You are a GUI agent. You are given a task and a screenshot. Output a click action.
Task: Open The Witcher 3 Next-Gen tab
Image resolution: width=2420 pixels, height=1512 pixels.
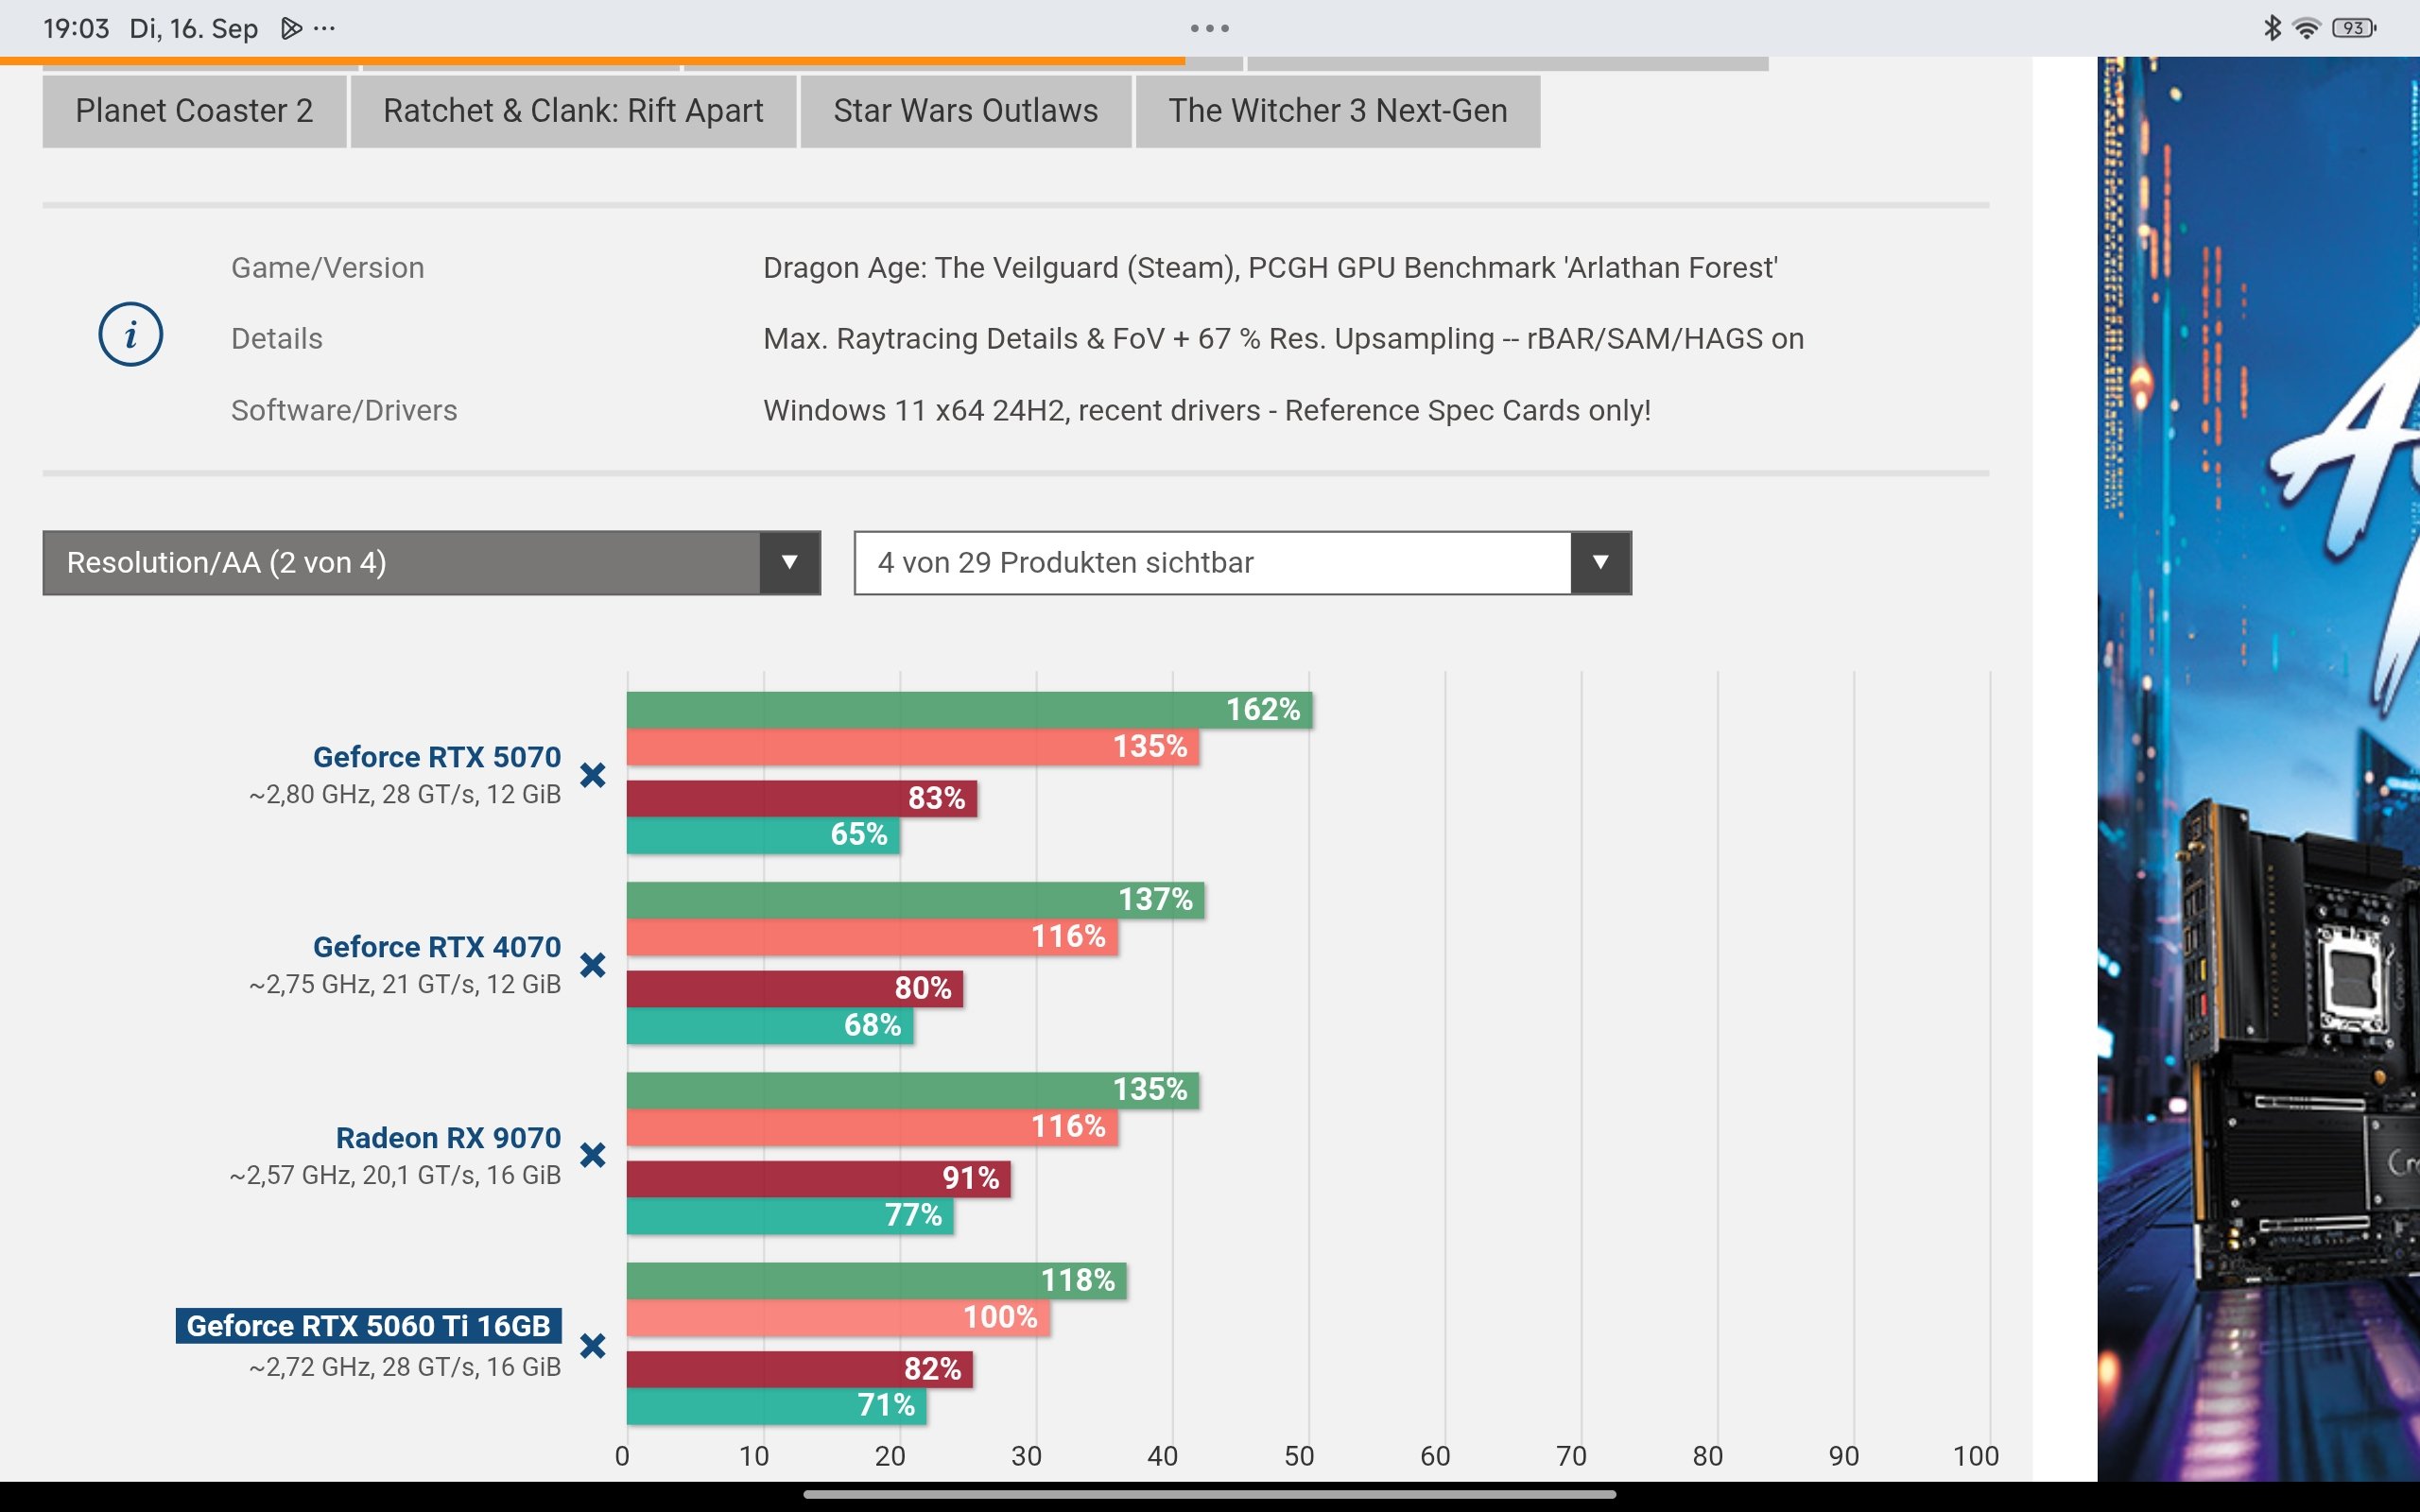(x=1337, y=111)
